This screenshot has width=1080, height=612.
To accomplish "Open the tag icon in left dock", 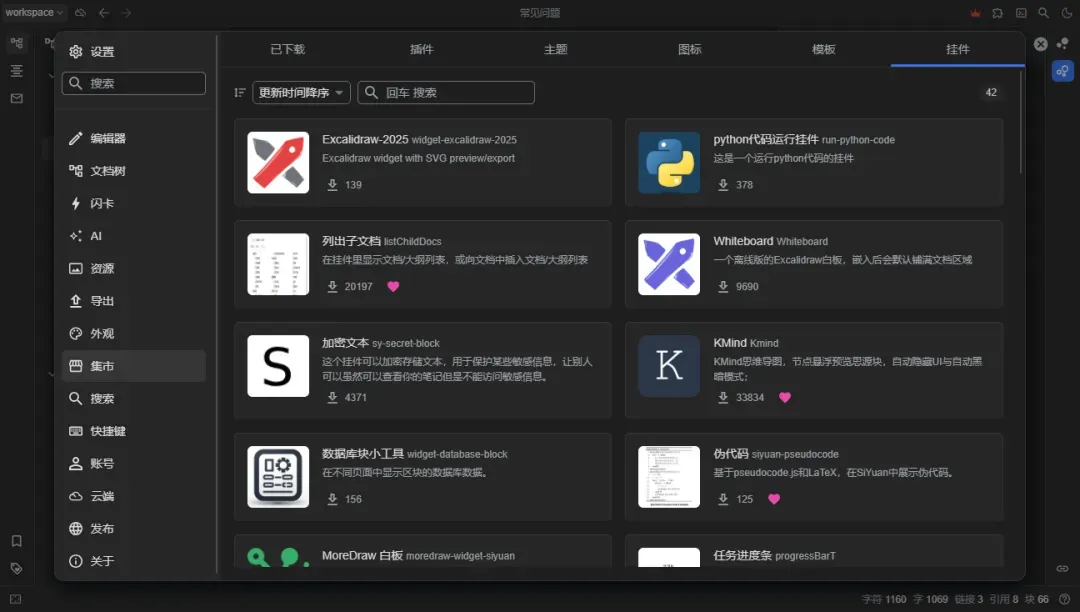I will [17, 569].
